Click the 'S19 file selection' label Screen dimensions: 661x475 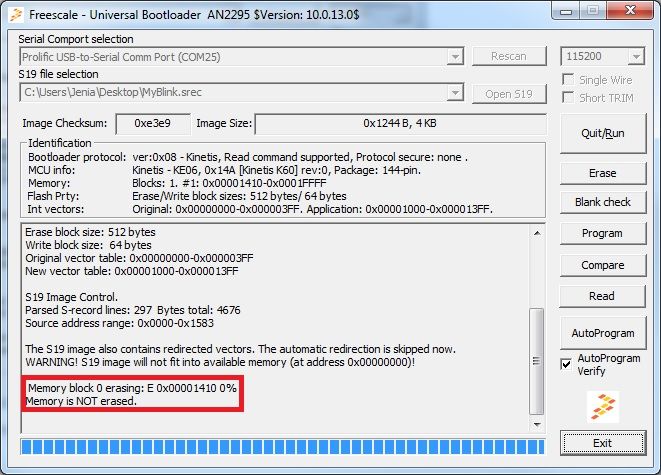58,74
